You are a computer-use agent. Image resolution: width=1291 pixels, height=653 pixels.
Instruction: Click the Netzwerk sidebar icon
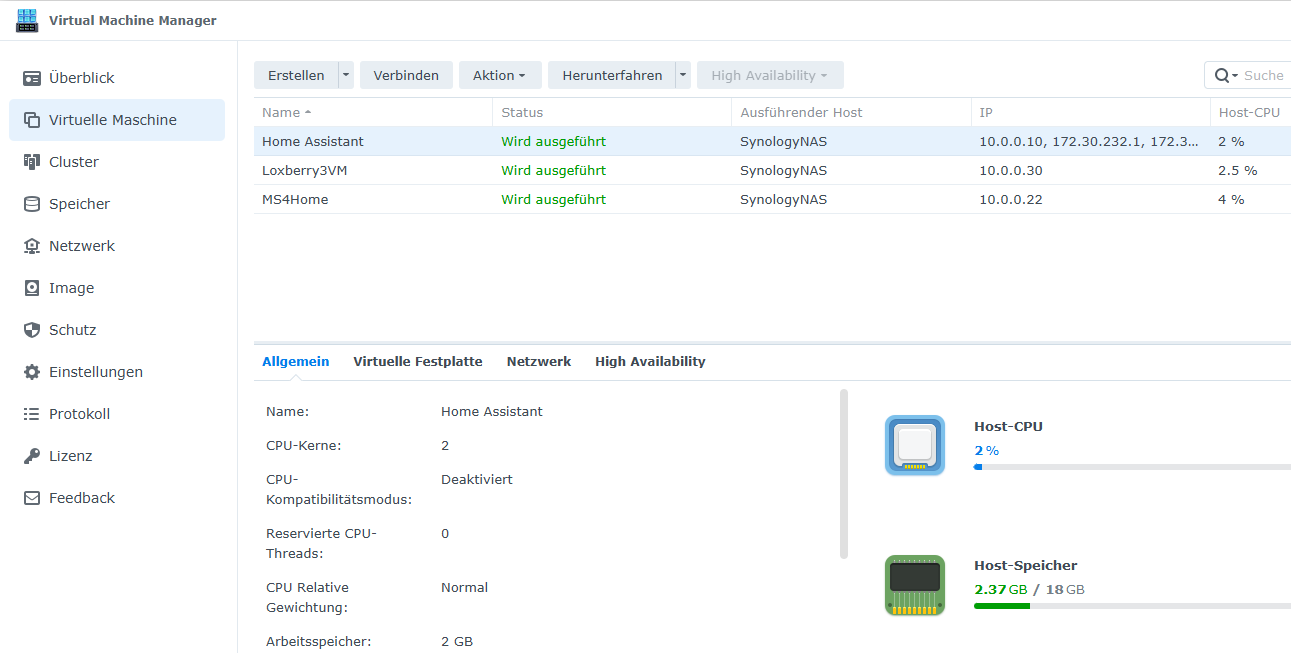[x=32, y=246]
